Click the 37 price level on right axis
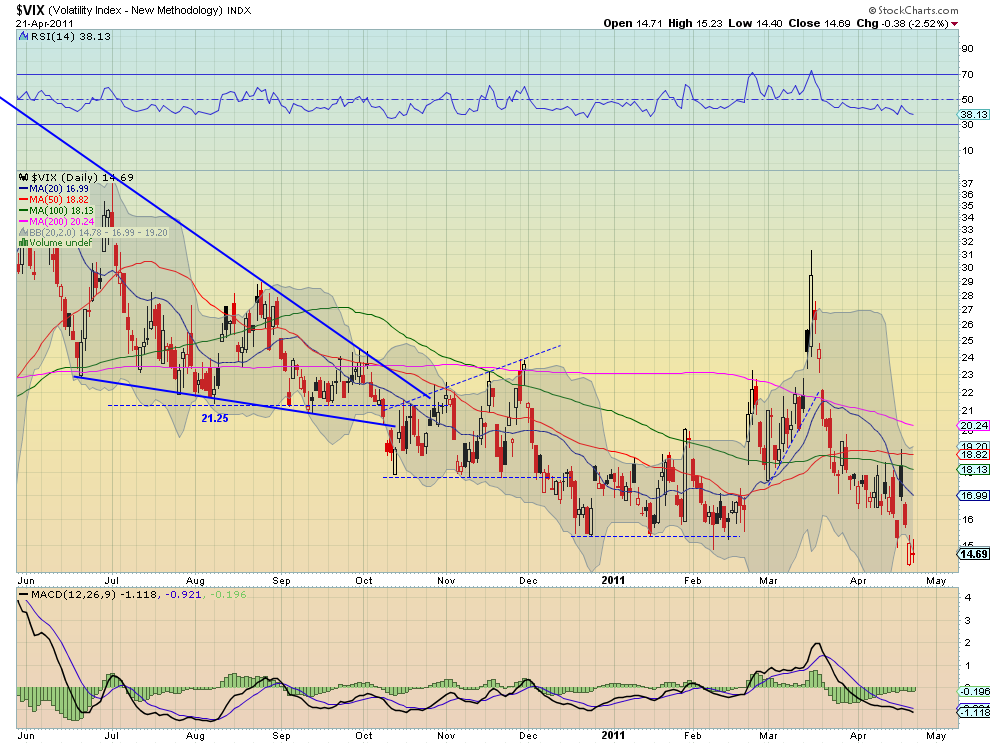The image size is (990, 744). pos(967,183)
